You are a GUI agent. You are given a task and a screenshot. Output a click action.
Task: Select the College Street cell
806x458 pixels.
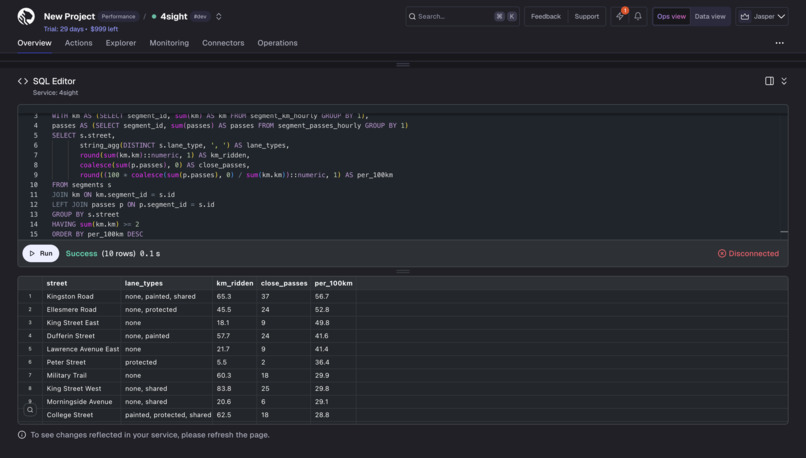click(x=81, y=415)
